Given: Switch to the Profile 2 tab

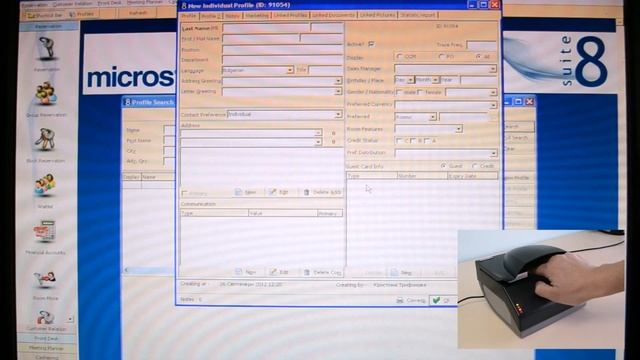Looking at the screenshot, I should click(x=211, y=16).
